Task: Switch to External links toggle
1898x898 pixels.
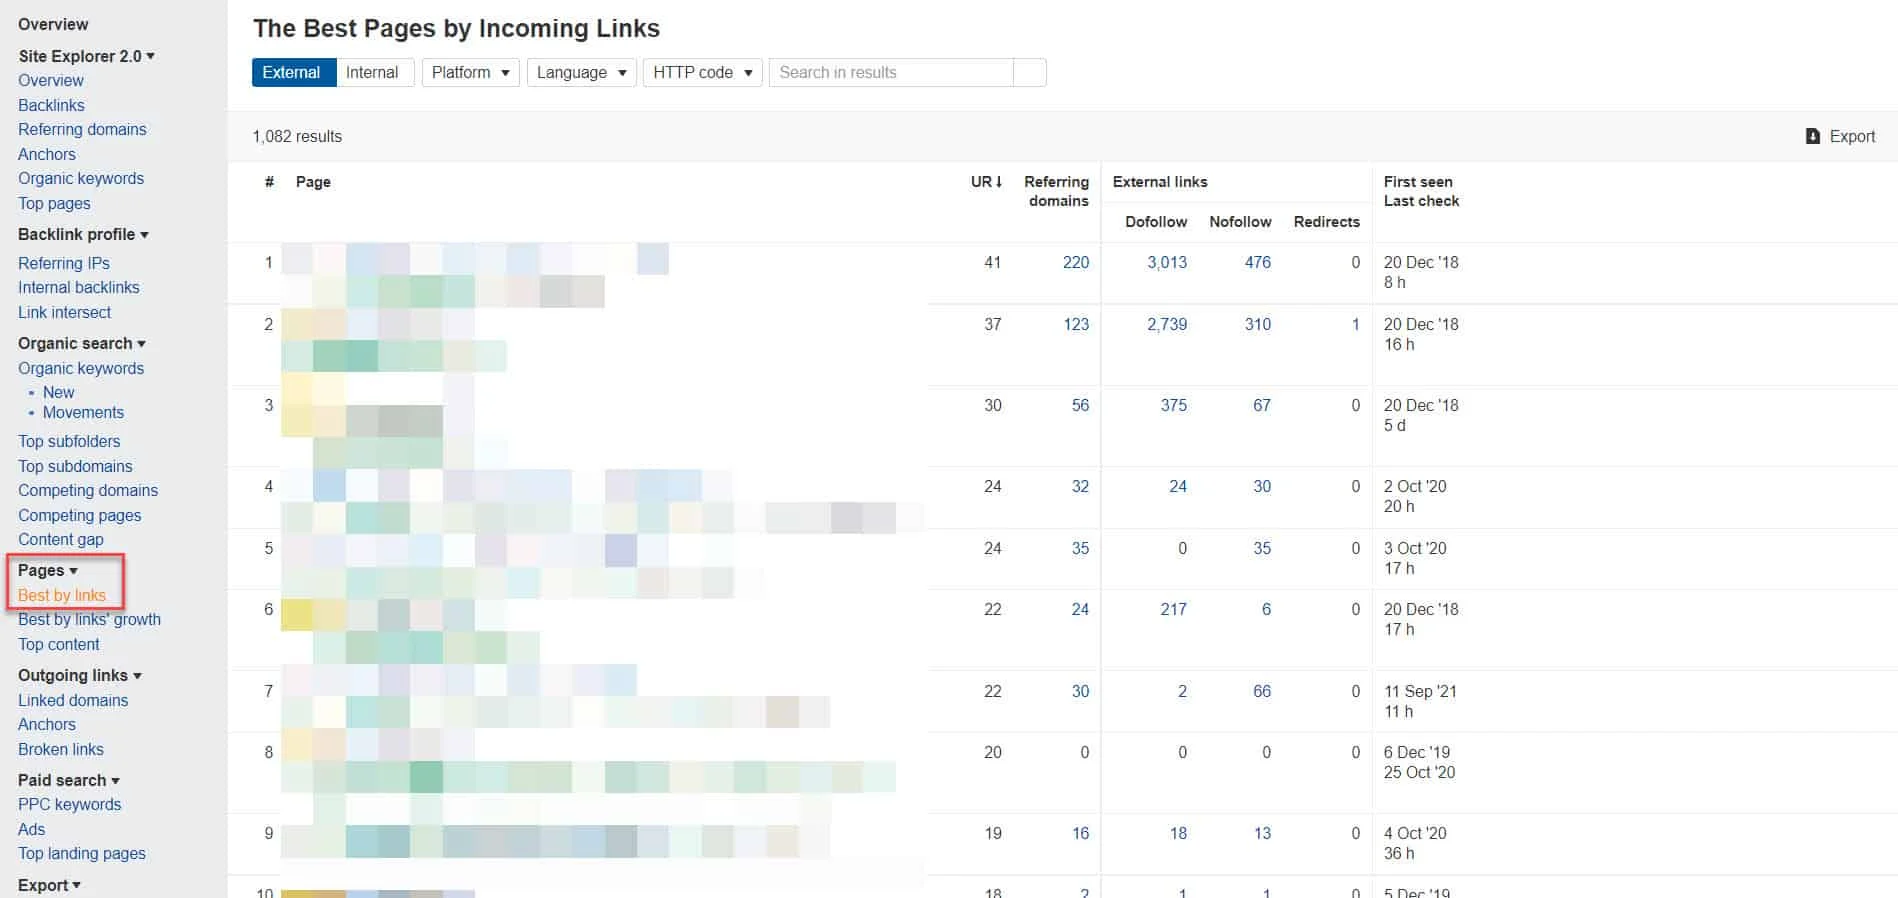Action: coord(291,72)
